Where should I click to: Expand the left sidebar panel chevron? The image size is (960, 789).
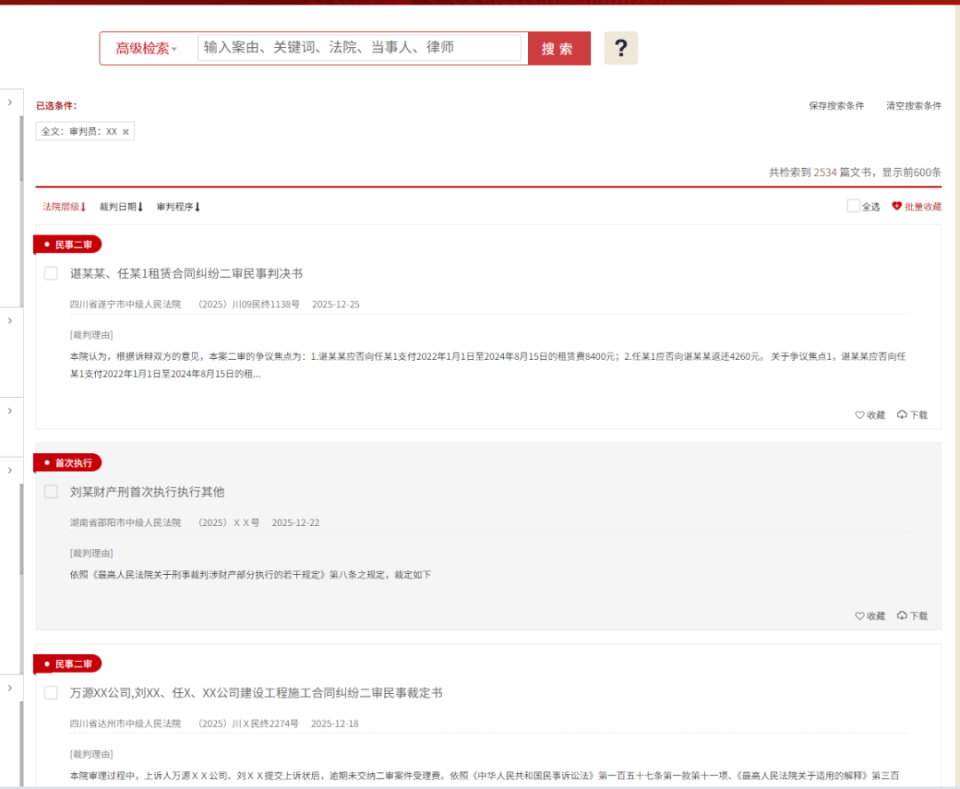coord(10,101)
